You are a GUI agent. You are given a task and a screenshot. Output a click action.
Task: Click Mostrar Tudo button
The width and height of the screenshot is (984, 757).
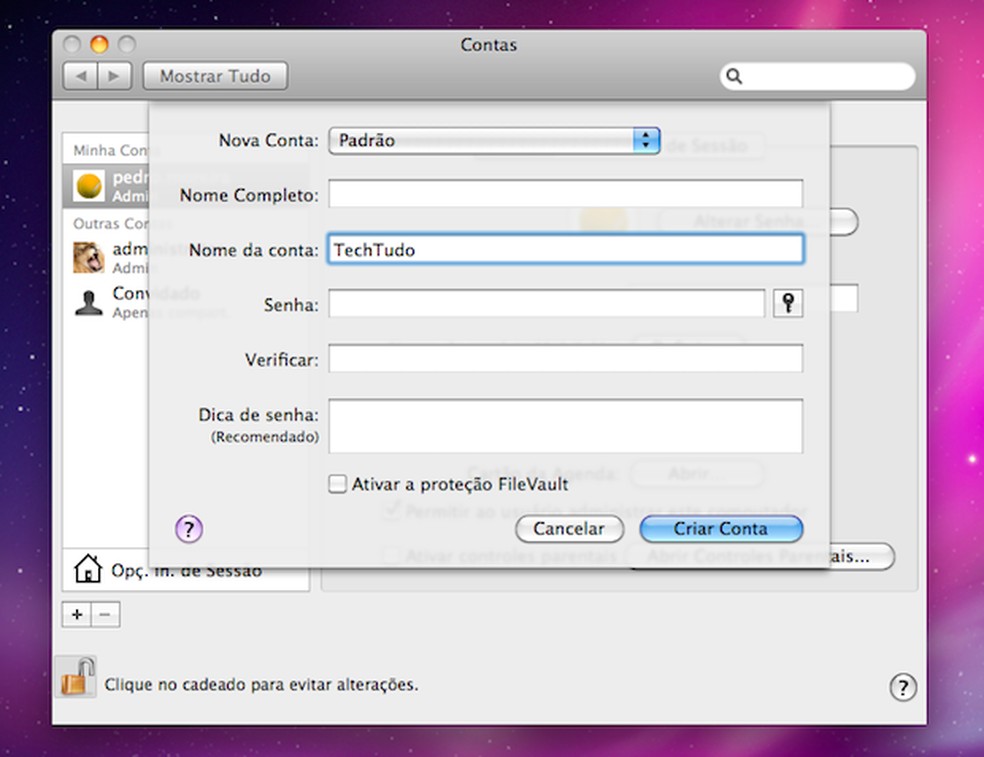(x=215, y=76)
